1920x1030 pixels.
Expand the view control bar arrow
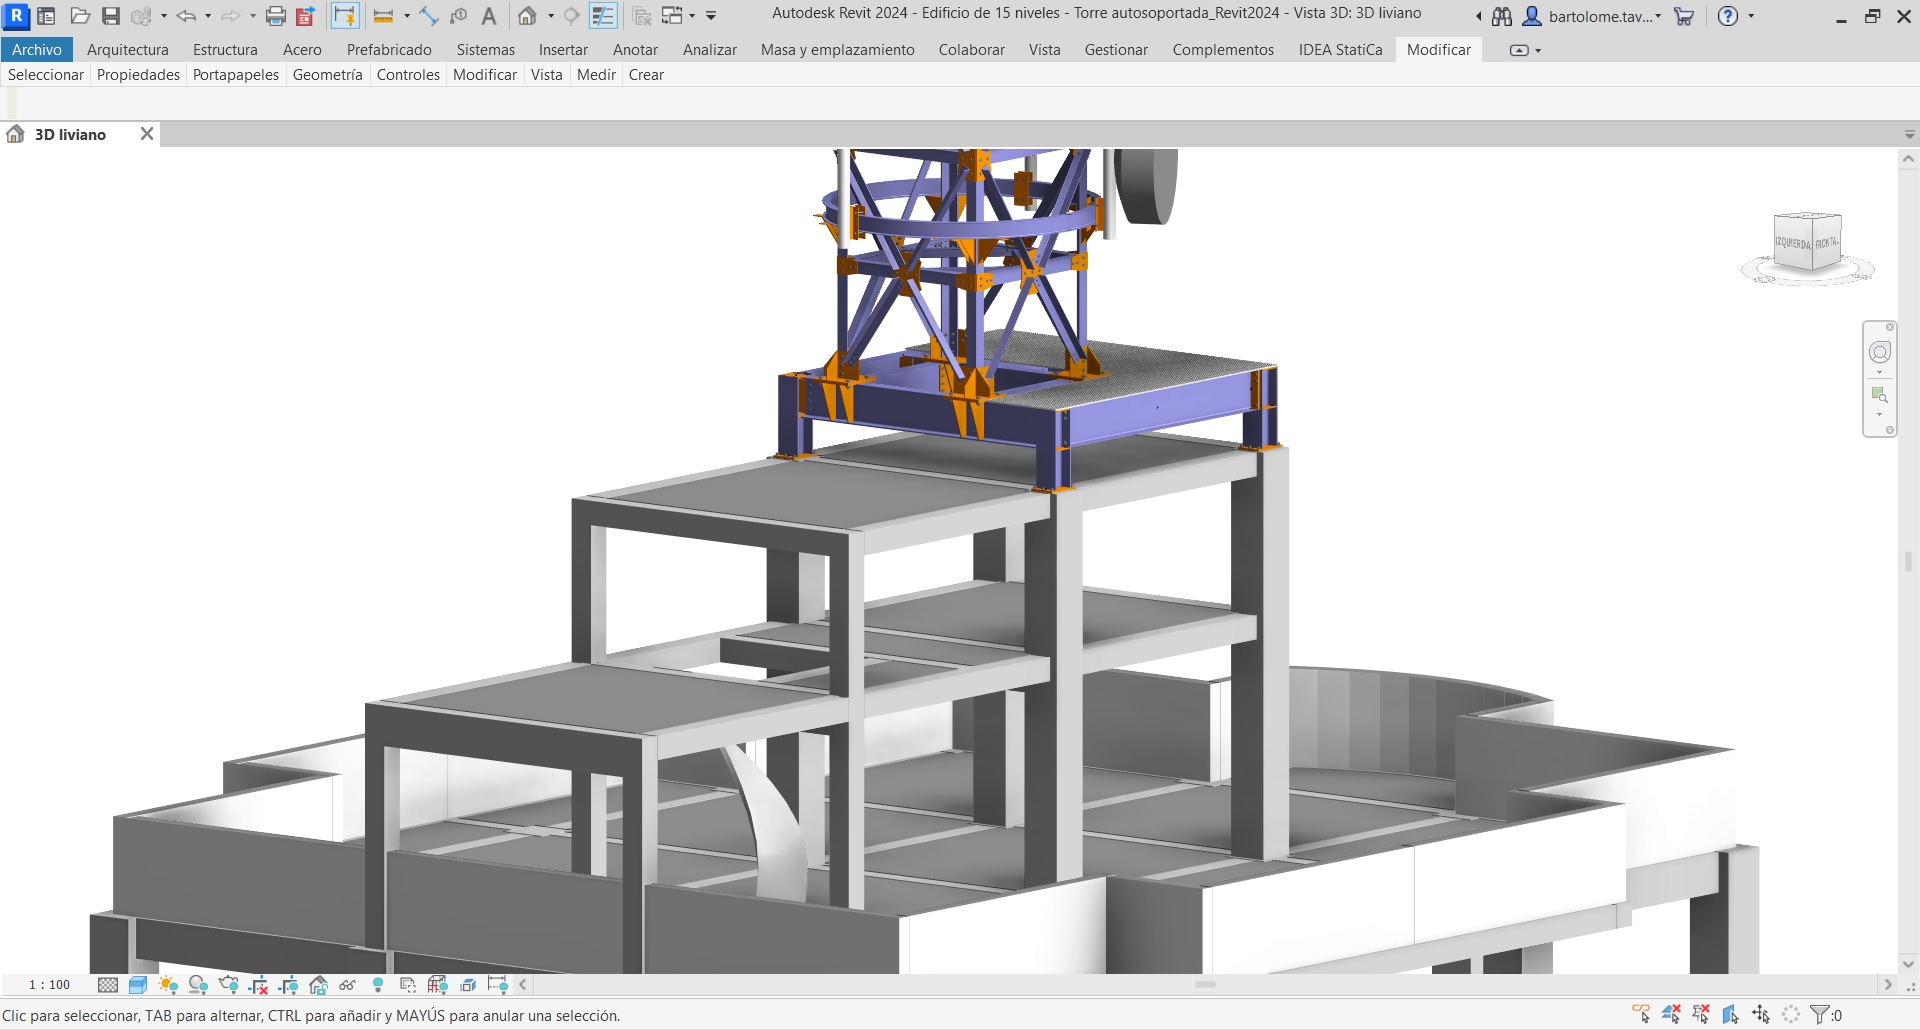click(x=521, y=984)
